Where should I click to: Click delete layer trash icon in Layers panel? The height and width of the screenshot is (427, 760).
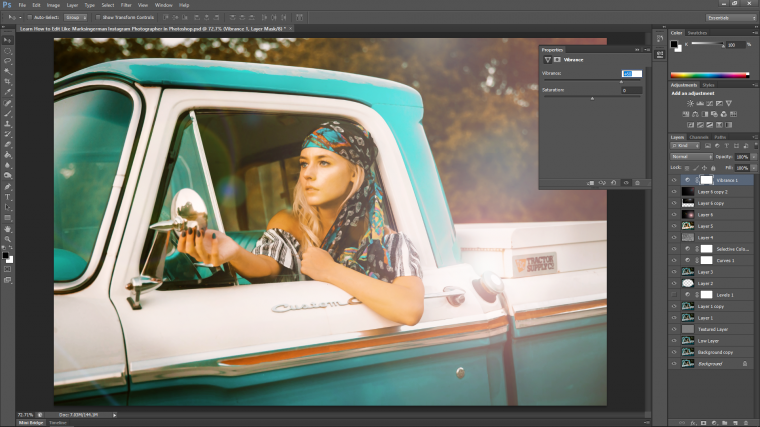point(745,423)
